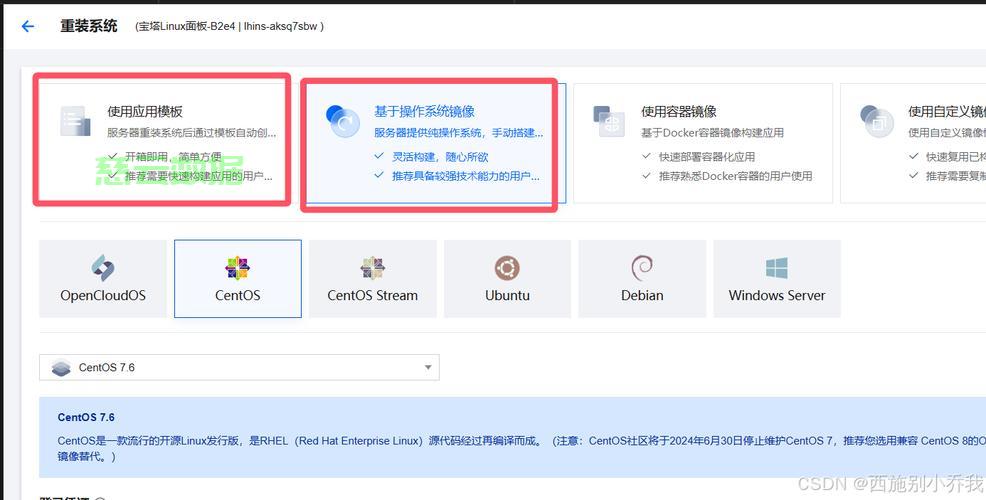
Task: Click 基于Docker容器镜像构建应用 description
Action: click(712, 133)
